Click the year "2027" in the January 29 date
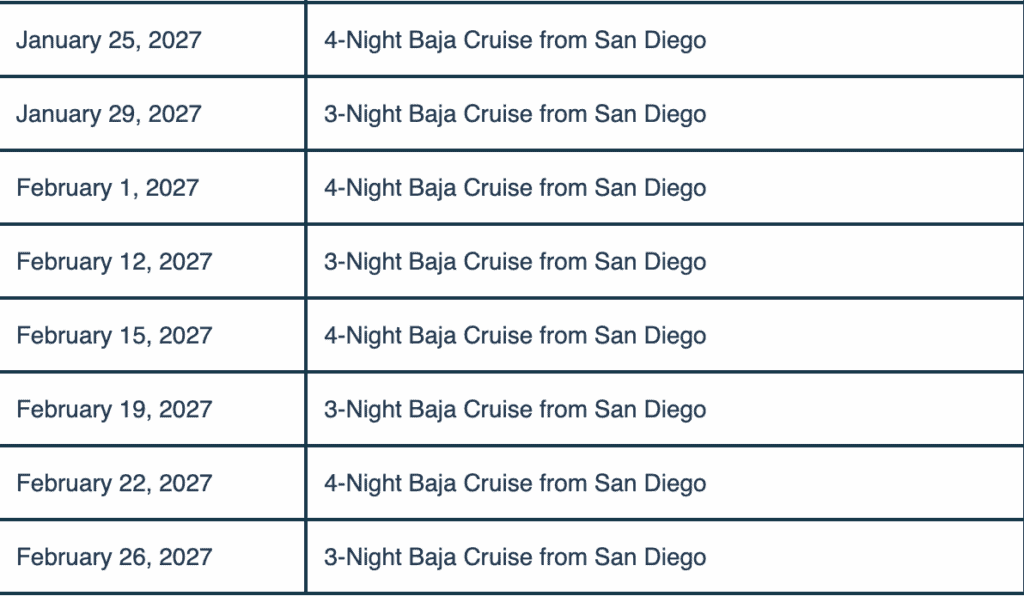The width and height of the screenshot is (1024, 596). [175, 114]
